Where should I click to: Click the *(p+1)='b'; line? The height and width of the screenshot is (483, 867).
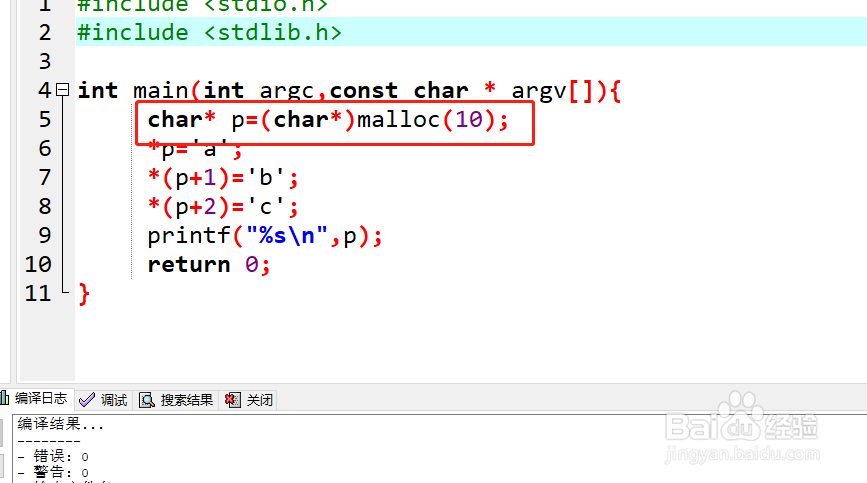click(x=223, y=178)
